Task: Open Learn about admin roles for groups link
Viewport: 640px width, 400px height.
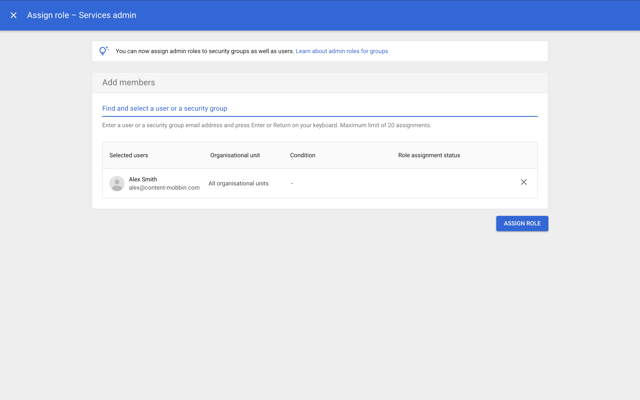Action: click(x=342, y=51)
